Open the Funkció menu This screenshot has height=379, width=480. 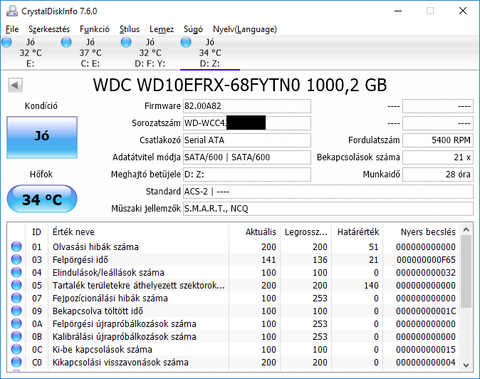94,29
